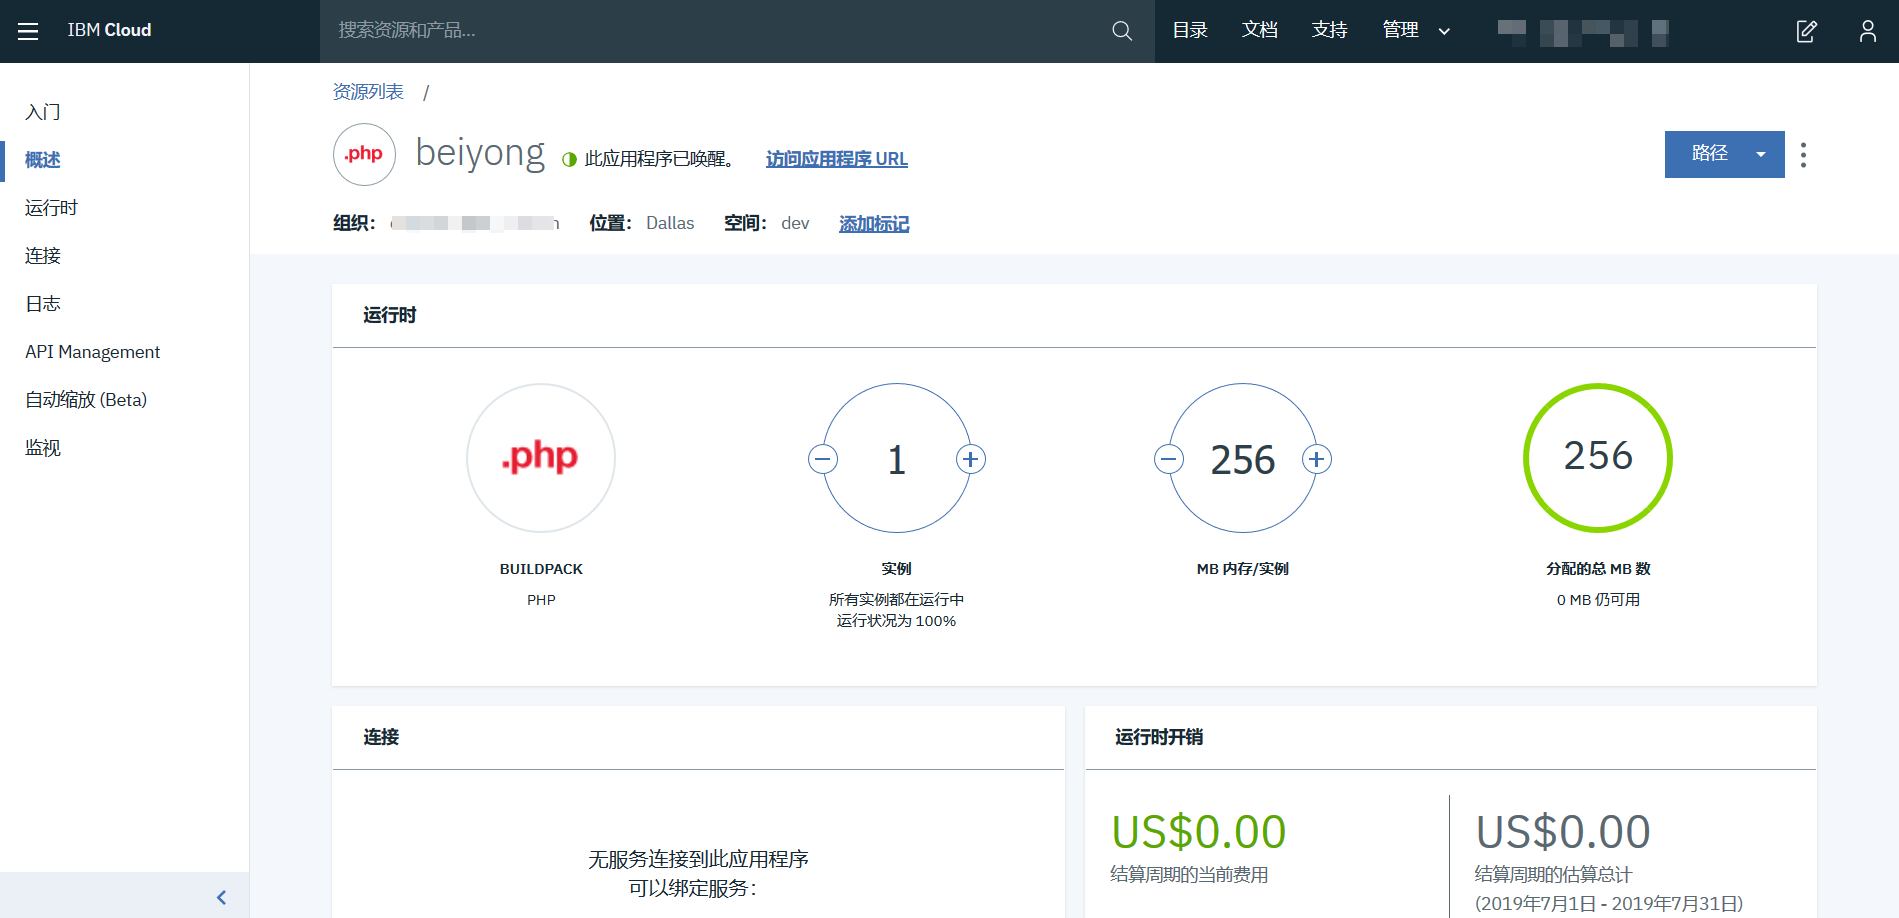Screen dimensions: 1899x918
Task: Click the 0 MB 仍可用 text
Action: [x=1598, y=600]
